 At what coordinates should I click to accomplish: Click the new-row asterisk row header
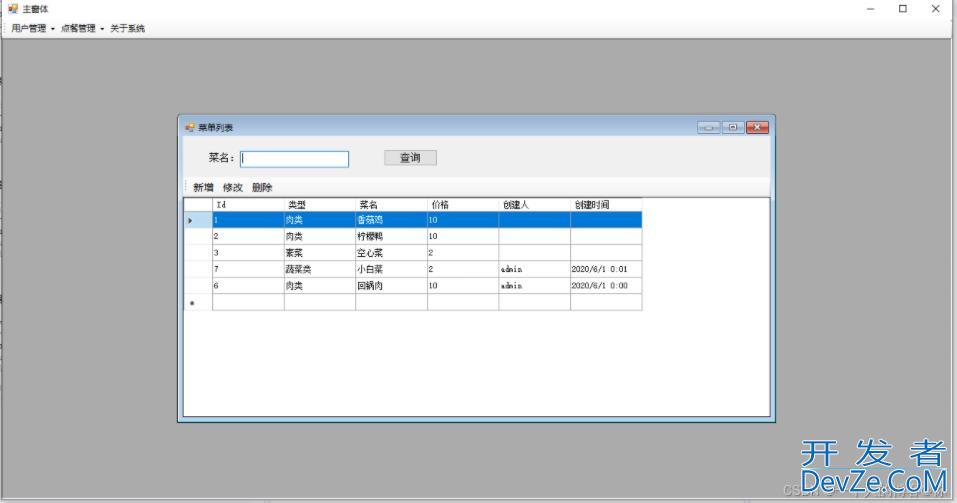(198, 302)
